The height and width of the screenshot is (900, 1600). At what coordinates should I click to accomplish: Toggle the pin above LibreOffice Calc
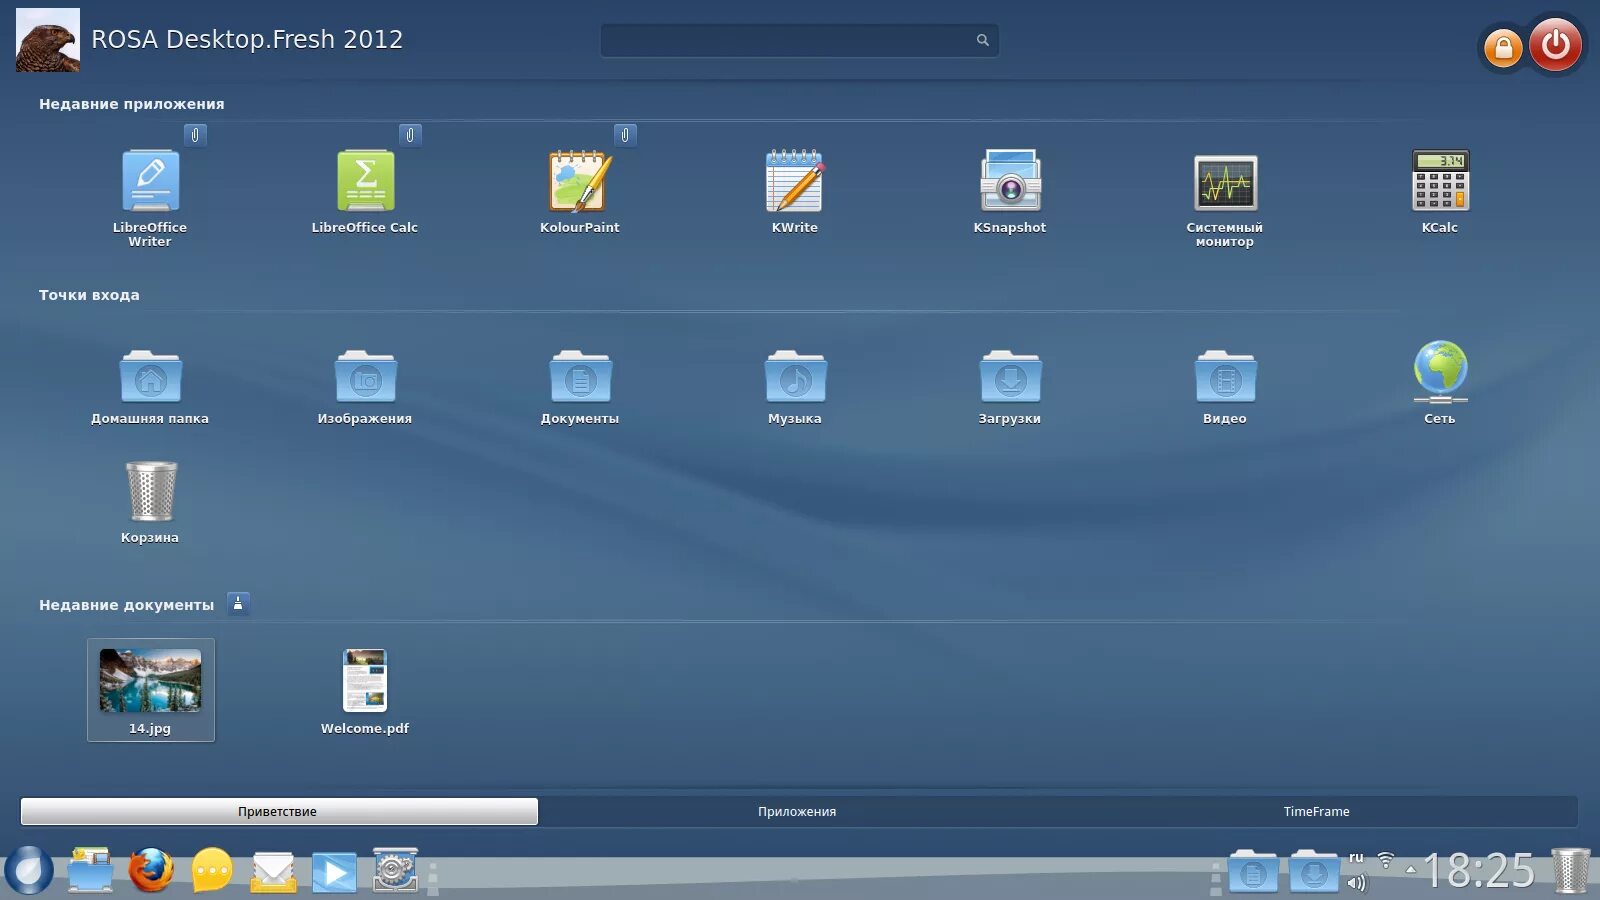(x=410, y=135)
